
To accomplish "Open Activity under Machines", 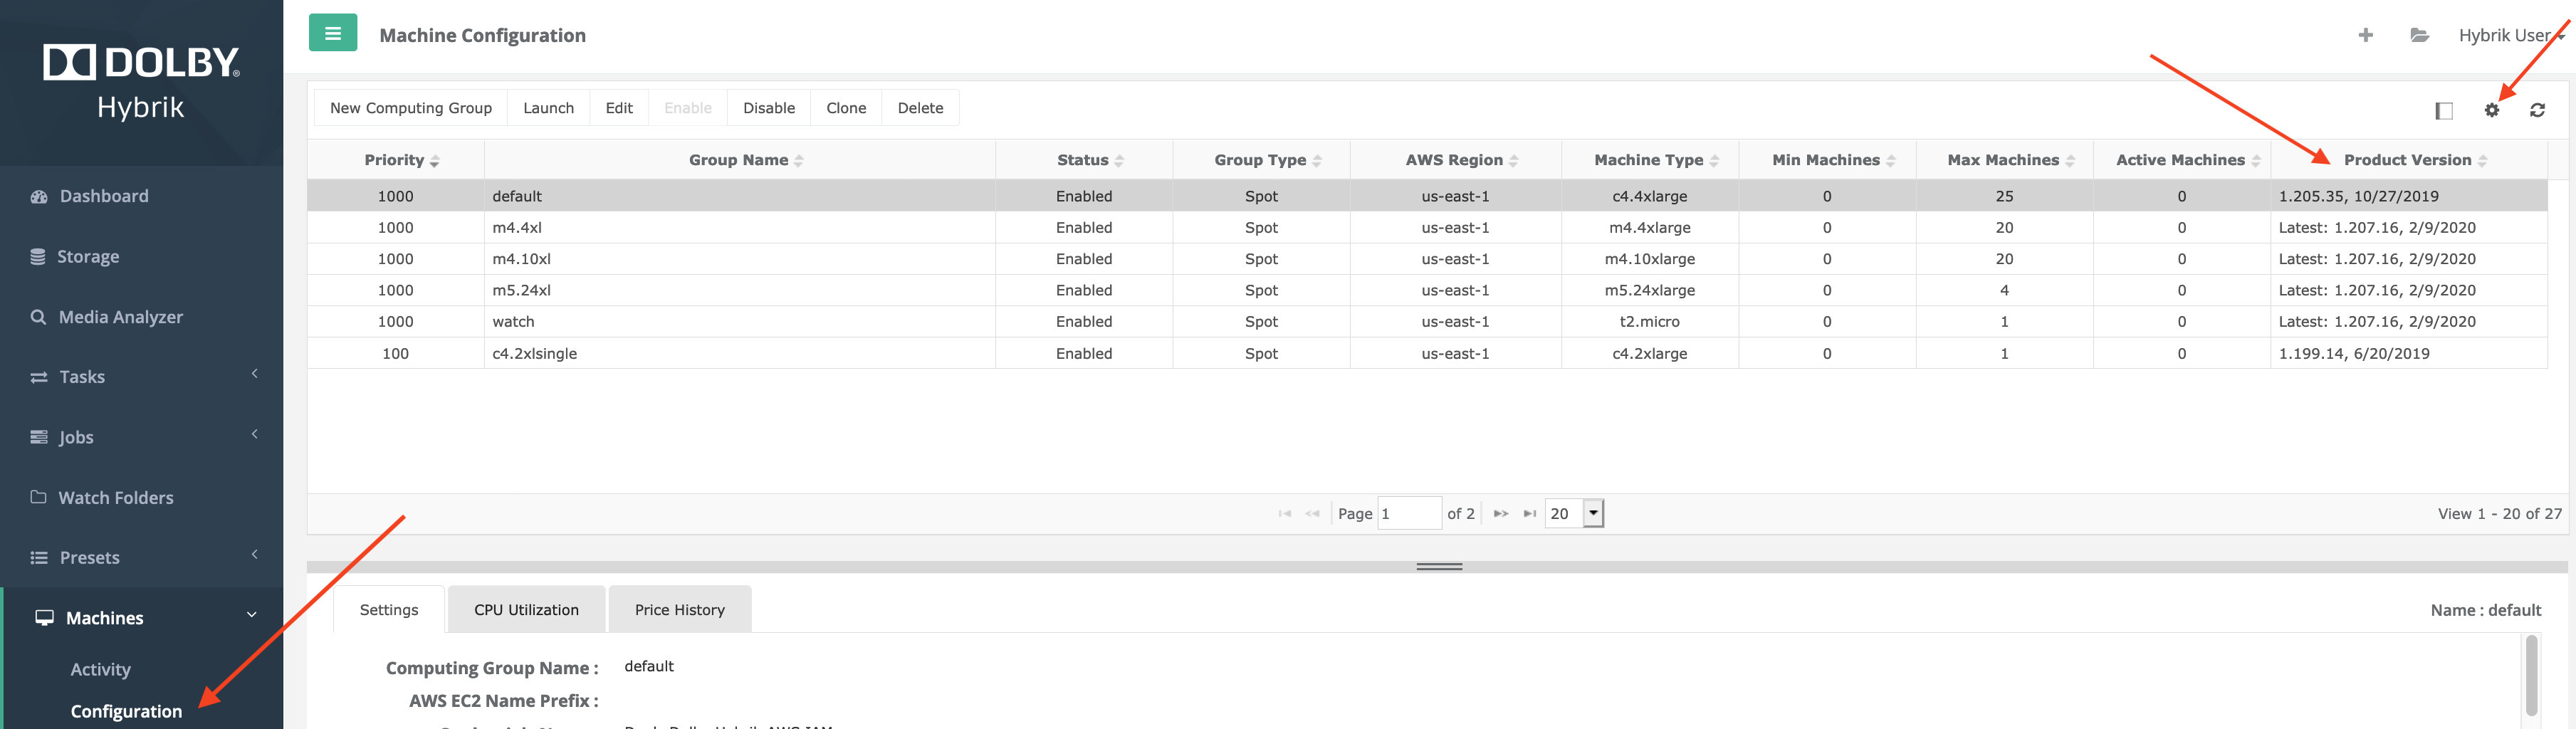I will tap(100, 670).
